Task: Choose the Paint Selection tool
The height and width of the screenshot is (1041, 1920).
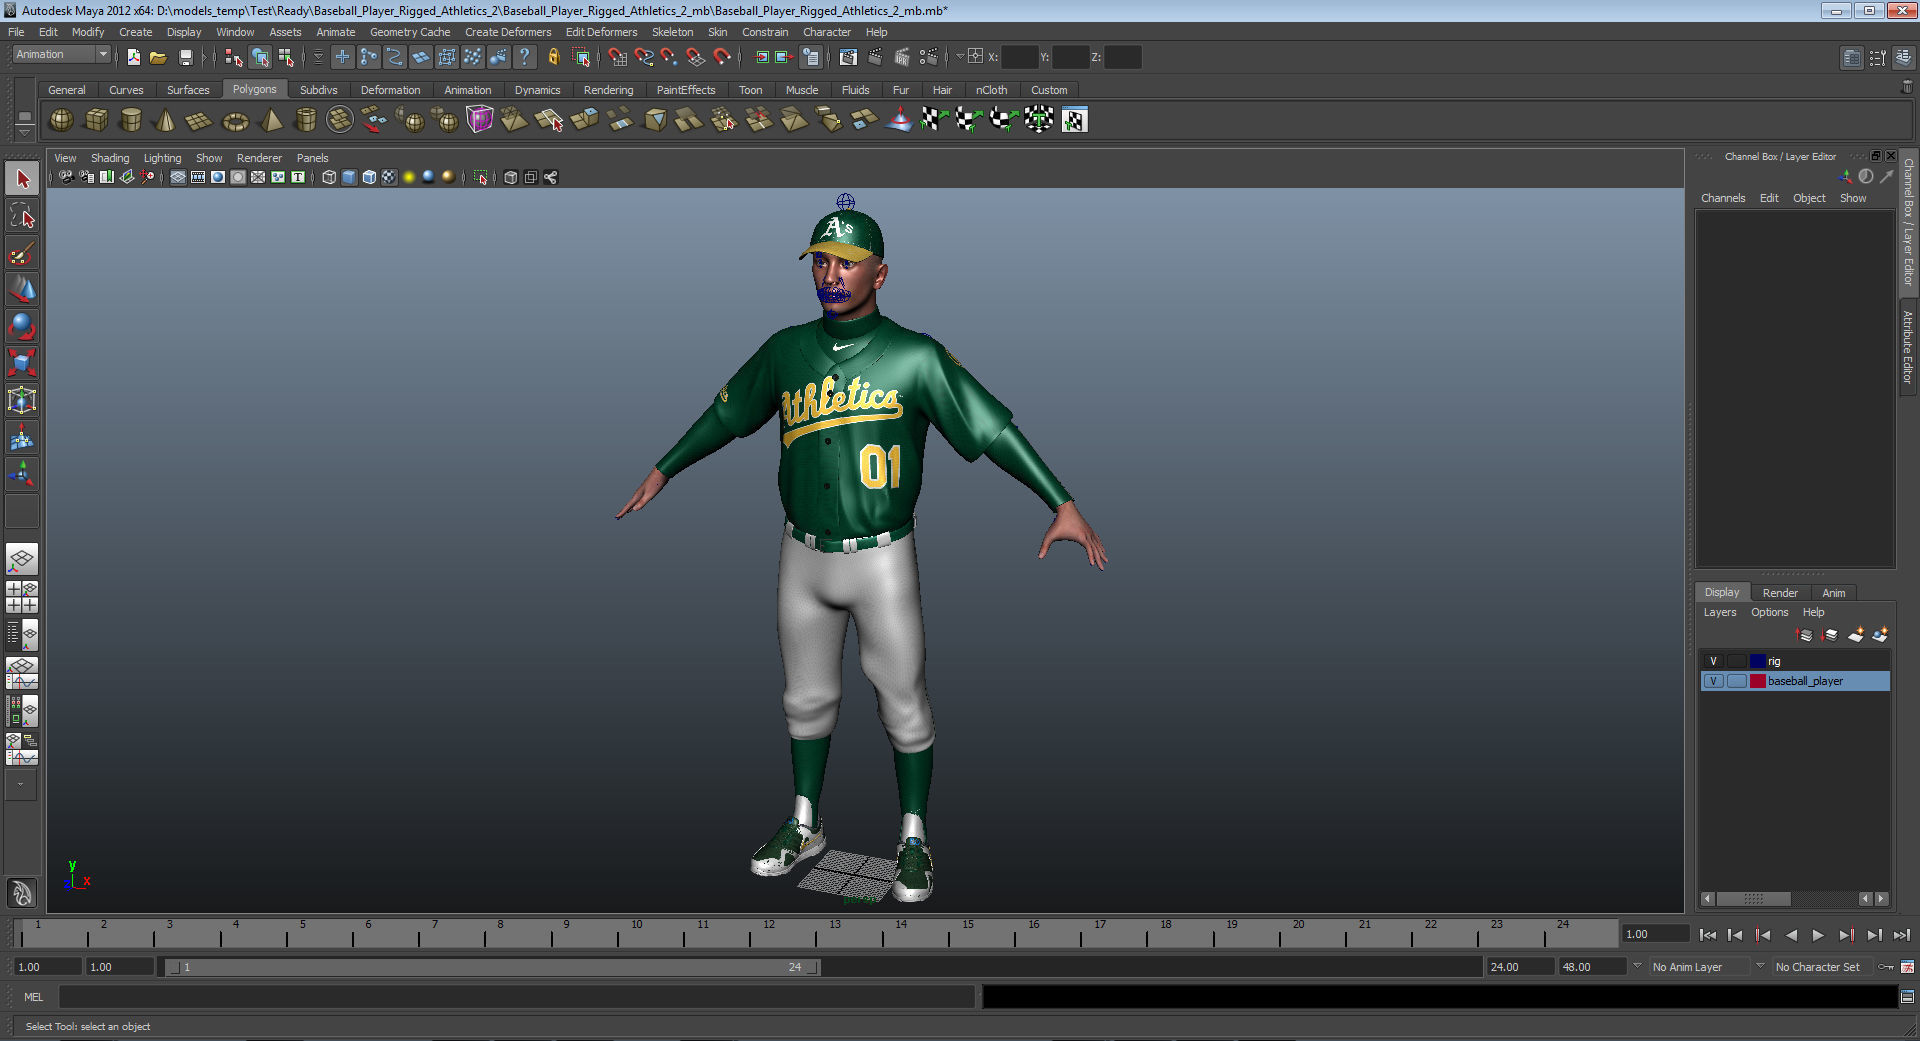Action: tap(22, 253)
